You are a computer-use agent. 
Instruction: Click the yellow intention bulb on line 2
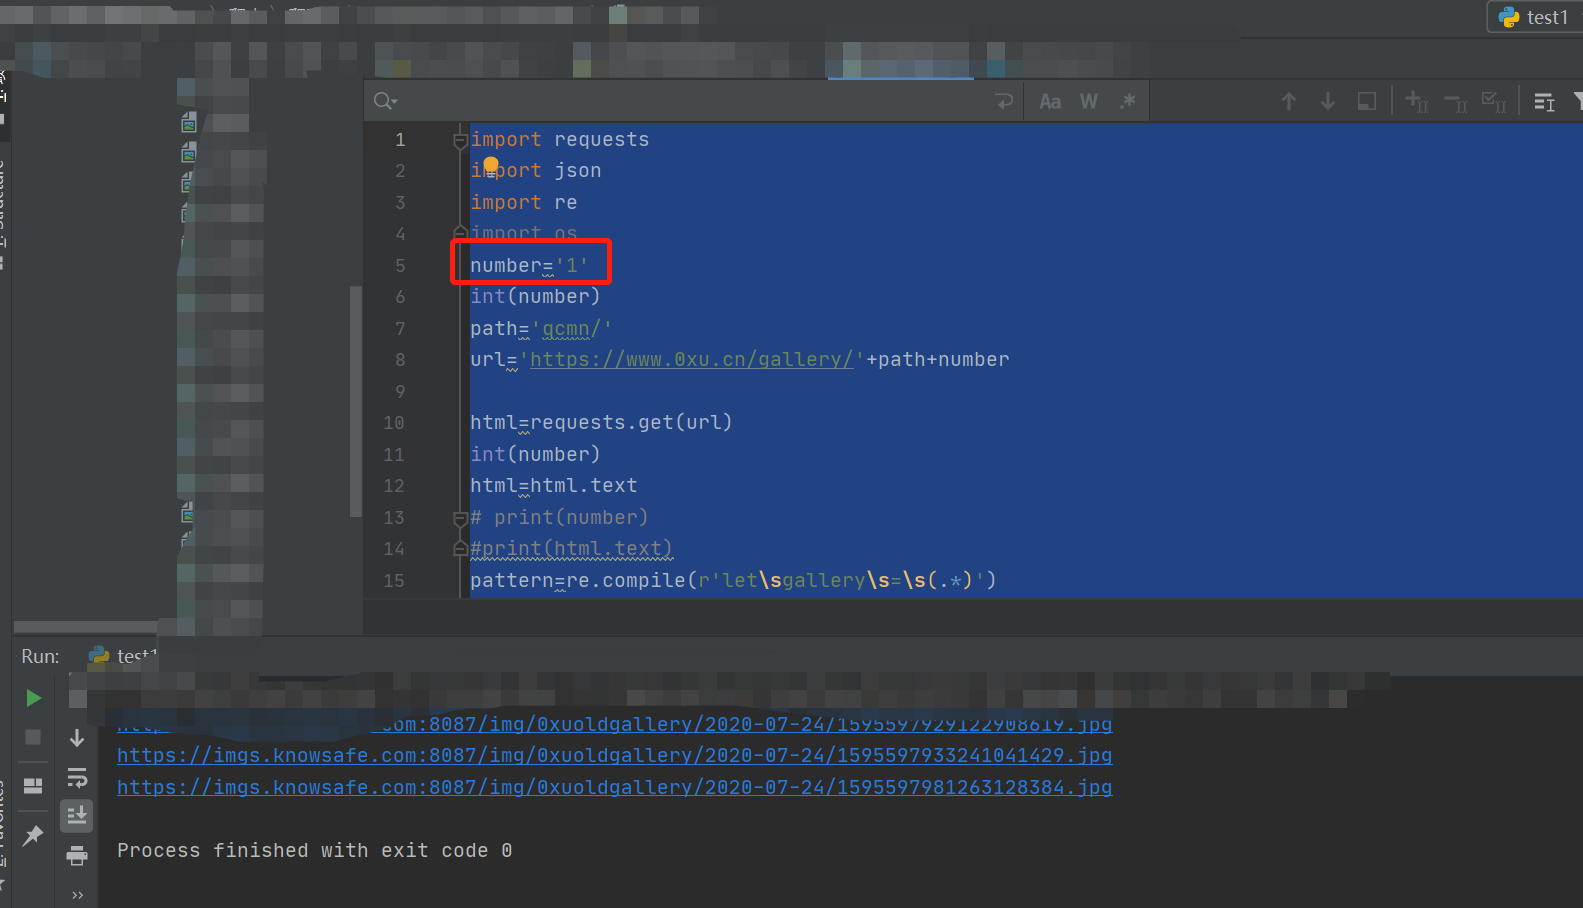point(490,165)
